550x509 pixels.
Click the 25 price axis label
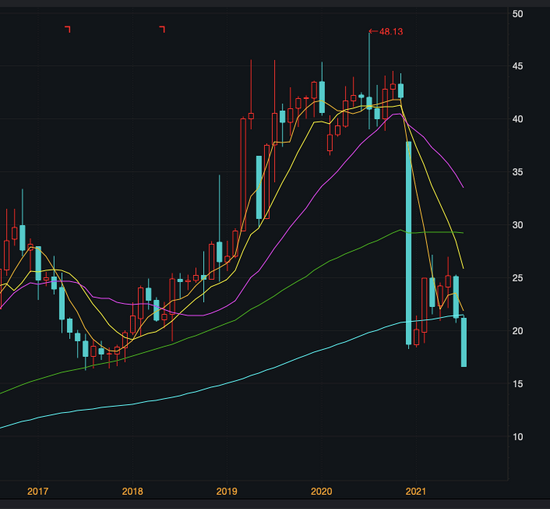(518, 278)
